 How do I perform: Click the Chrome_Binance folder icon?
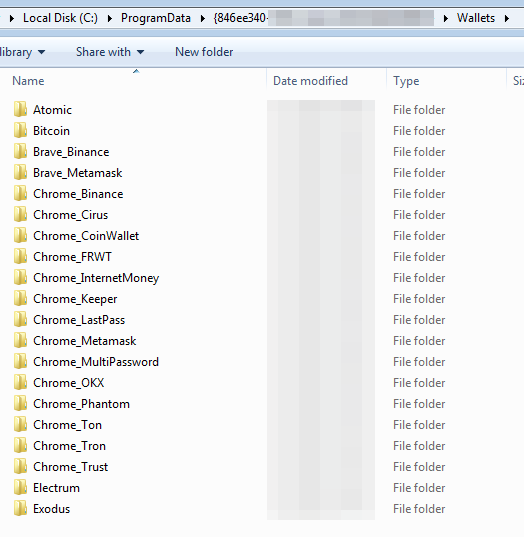click(20, 193)
